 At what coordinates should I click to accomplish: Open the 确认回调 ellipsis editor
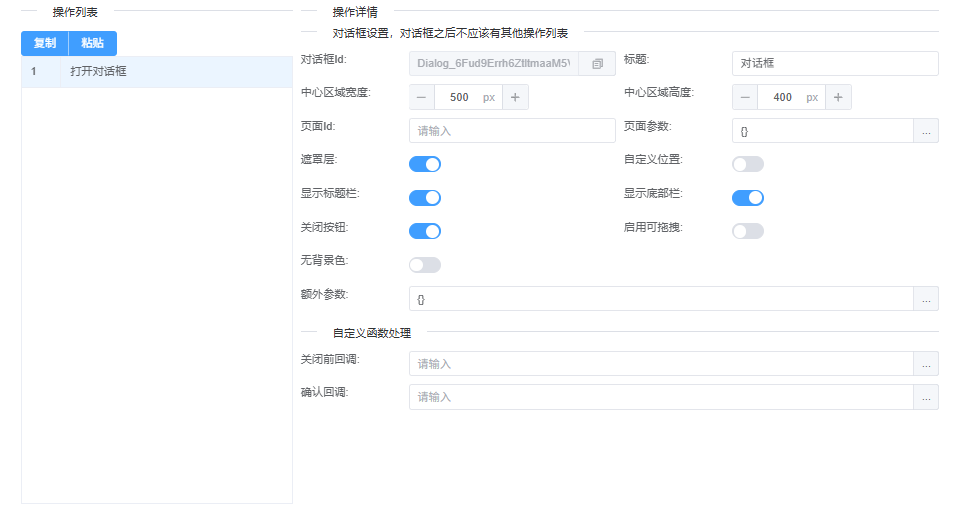pos(926,397)
